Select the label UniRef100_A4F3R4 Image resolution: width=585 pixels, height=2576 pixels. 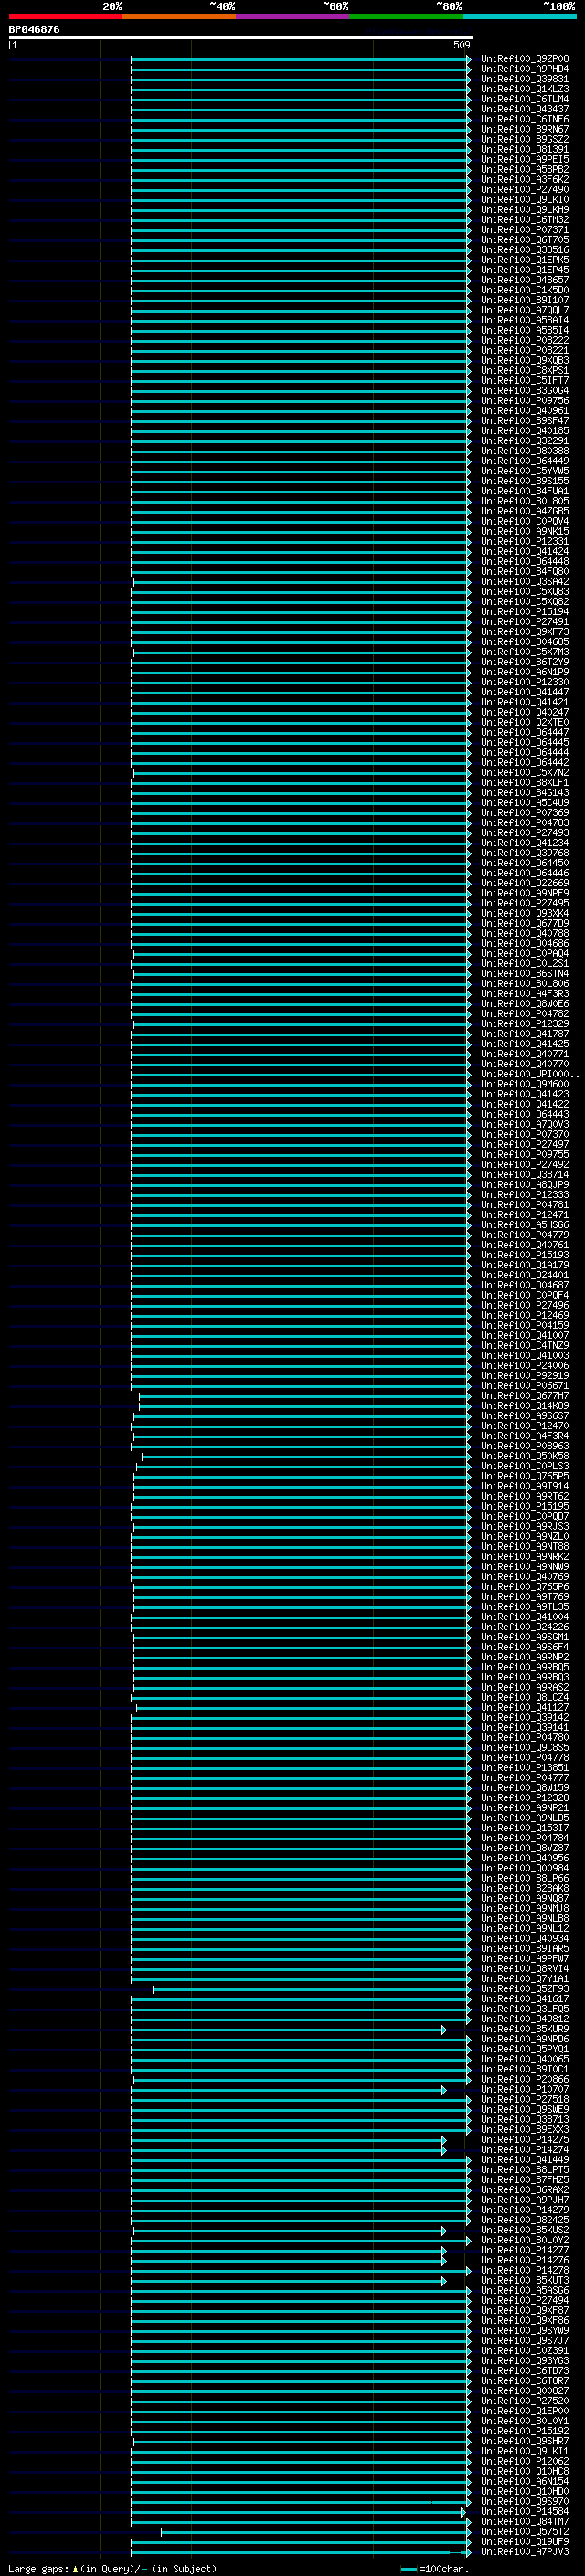[525, 1436]
